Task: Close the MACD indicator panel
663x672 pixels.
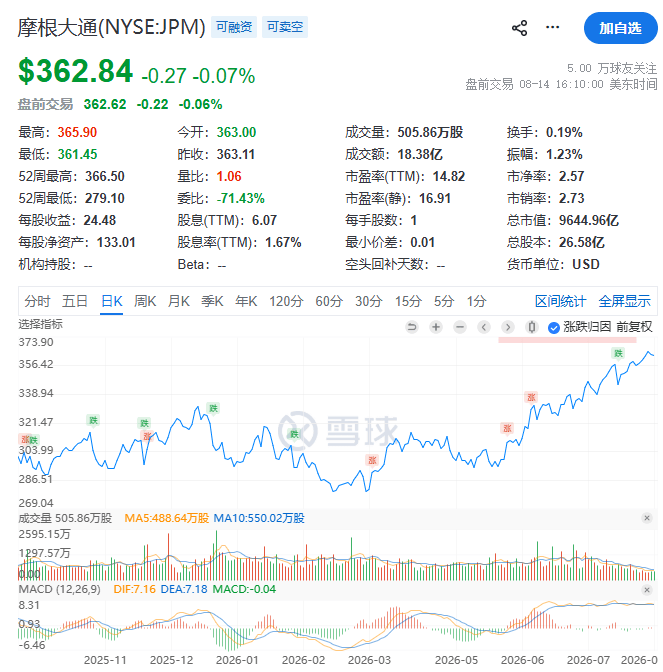Action: [x=647, y=590]
